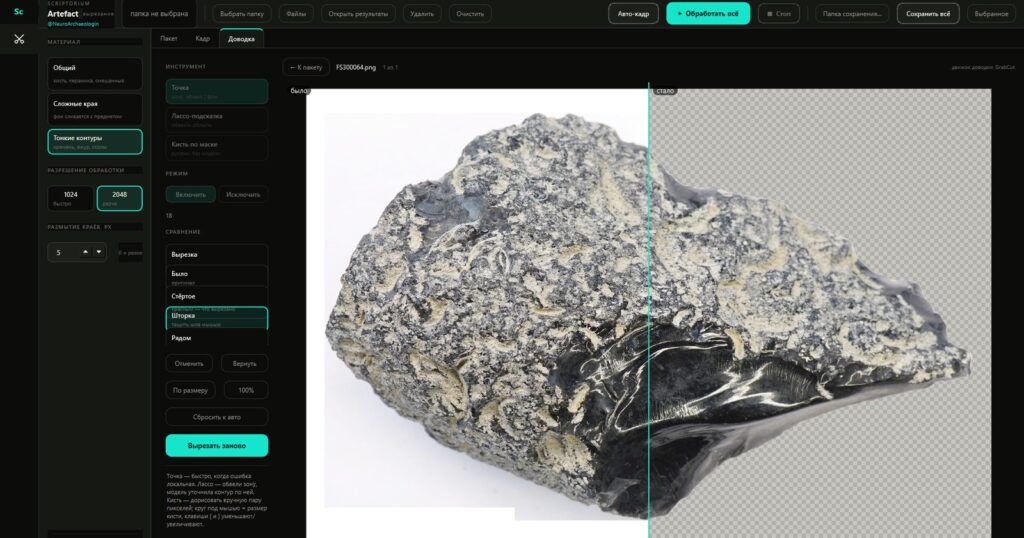Choose Стёртое comparison view
Screen dimensions: 1024x538
[x=217, y=296]
